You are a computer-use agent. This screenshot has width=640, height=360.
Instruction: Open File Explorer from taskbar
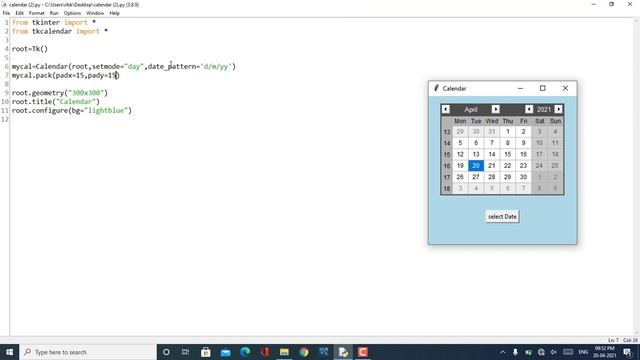click(x=284, y=352)
